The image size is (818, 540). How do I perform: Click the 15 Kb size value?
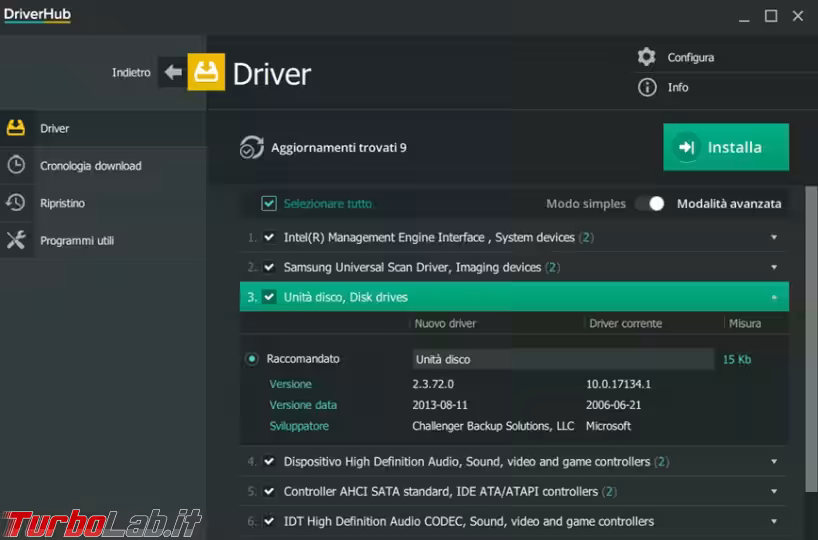737,359
